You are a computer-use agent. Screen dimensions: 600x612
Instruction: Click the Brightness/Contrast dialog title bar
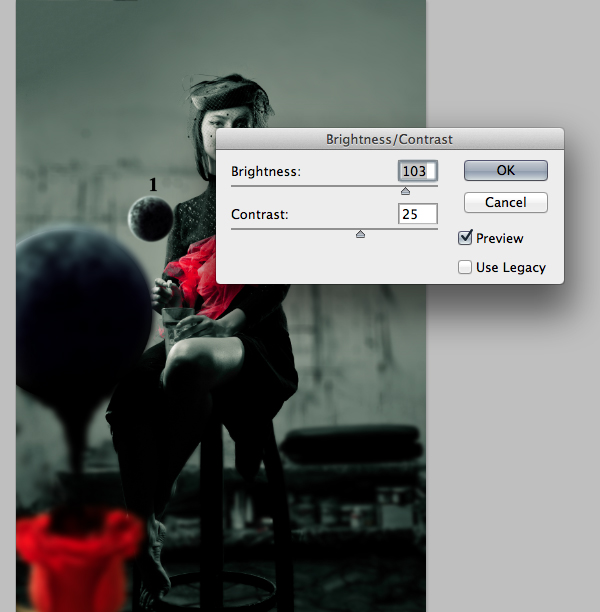[x=390, y=139]
